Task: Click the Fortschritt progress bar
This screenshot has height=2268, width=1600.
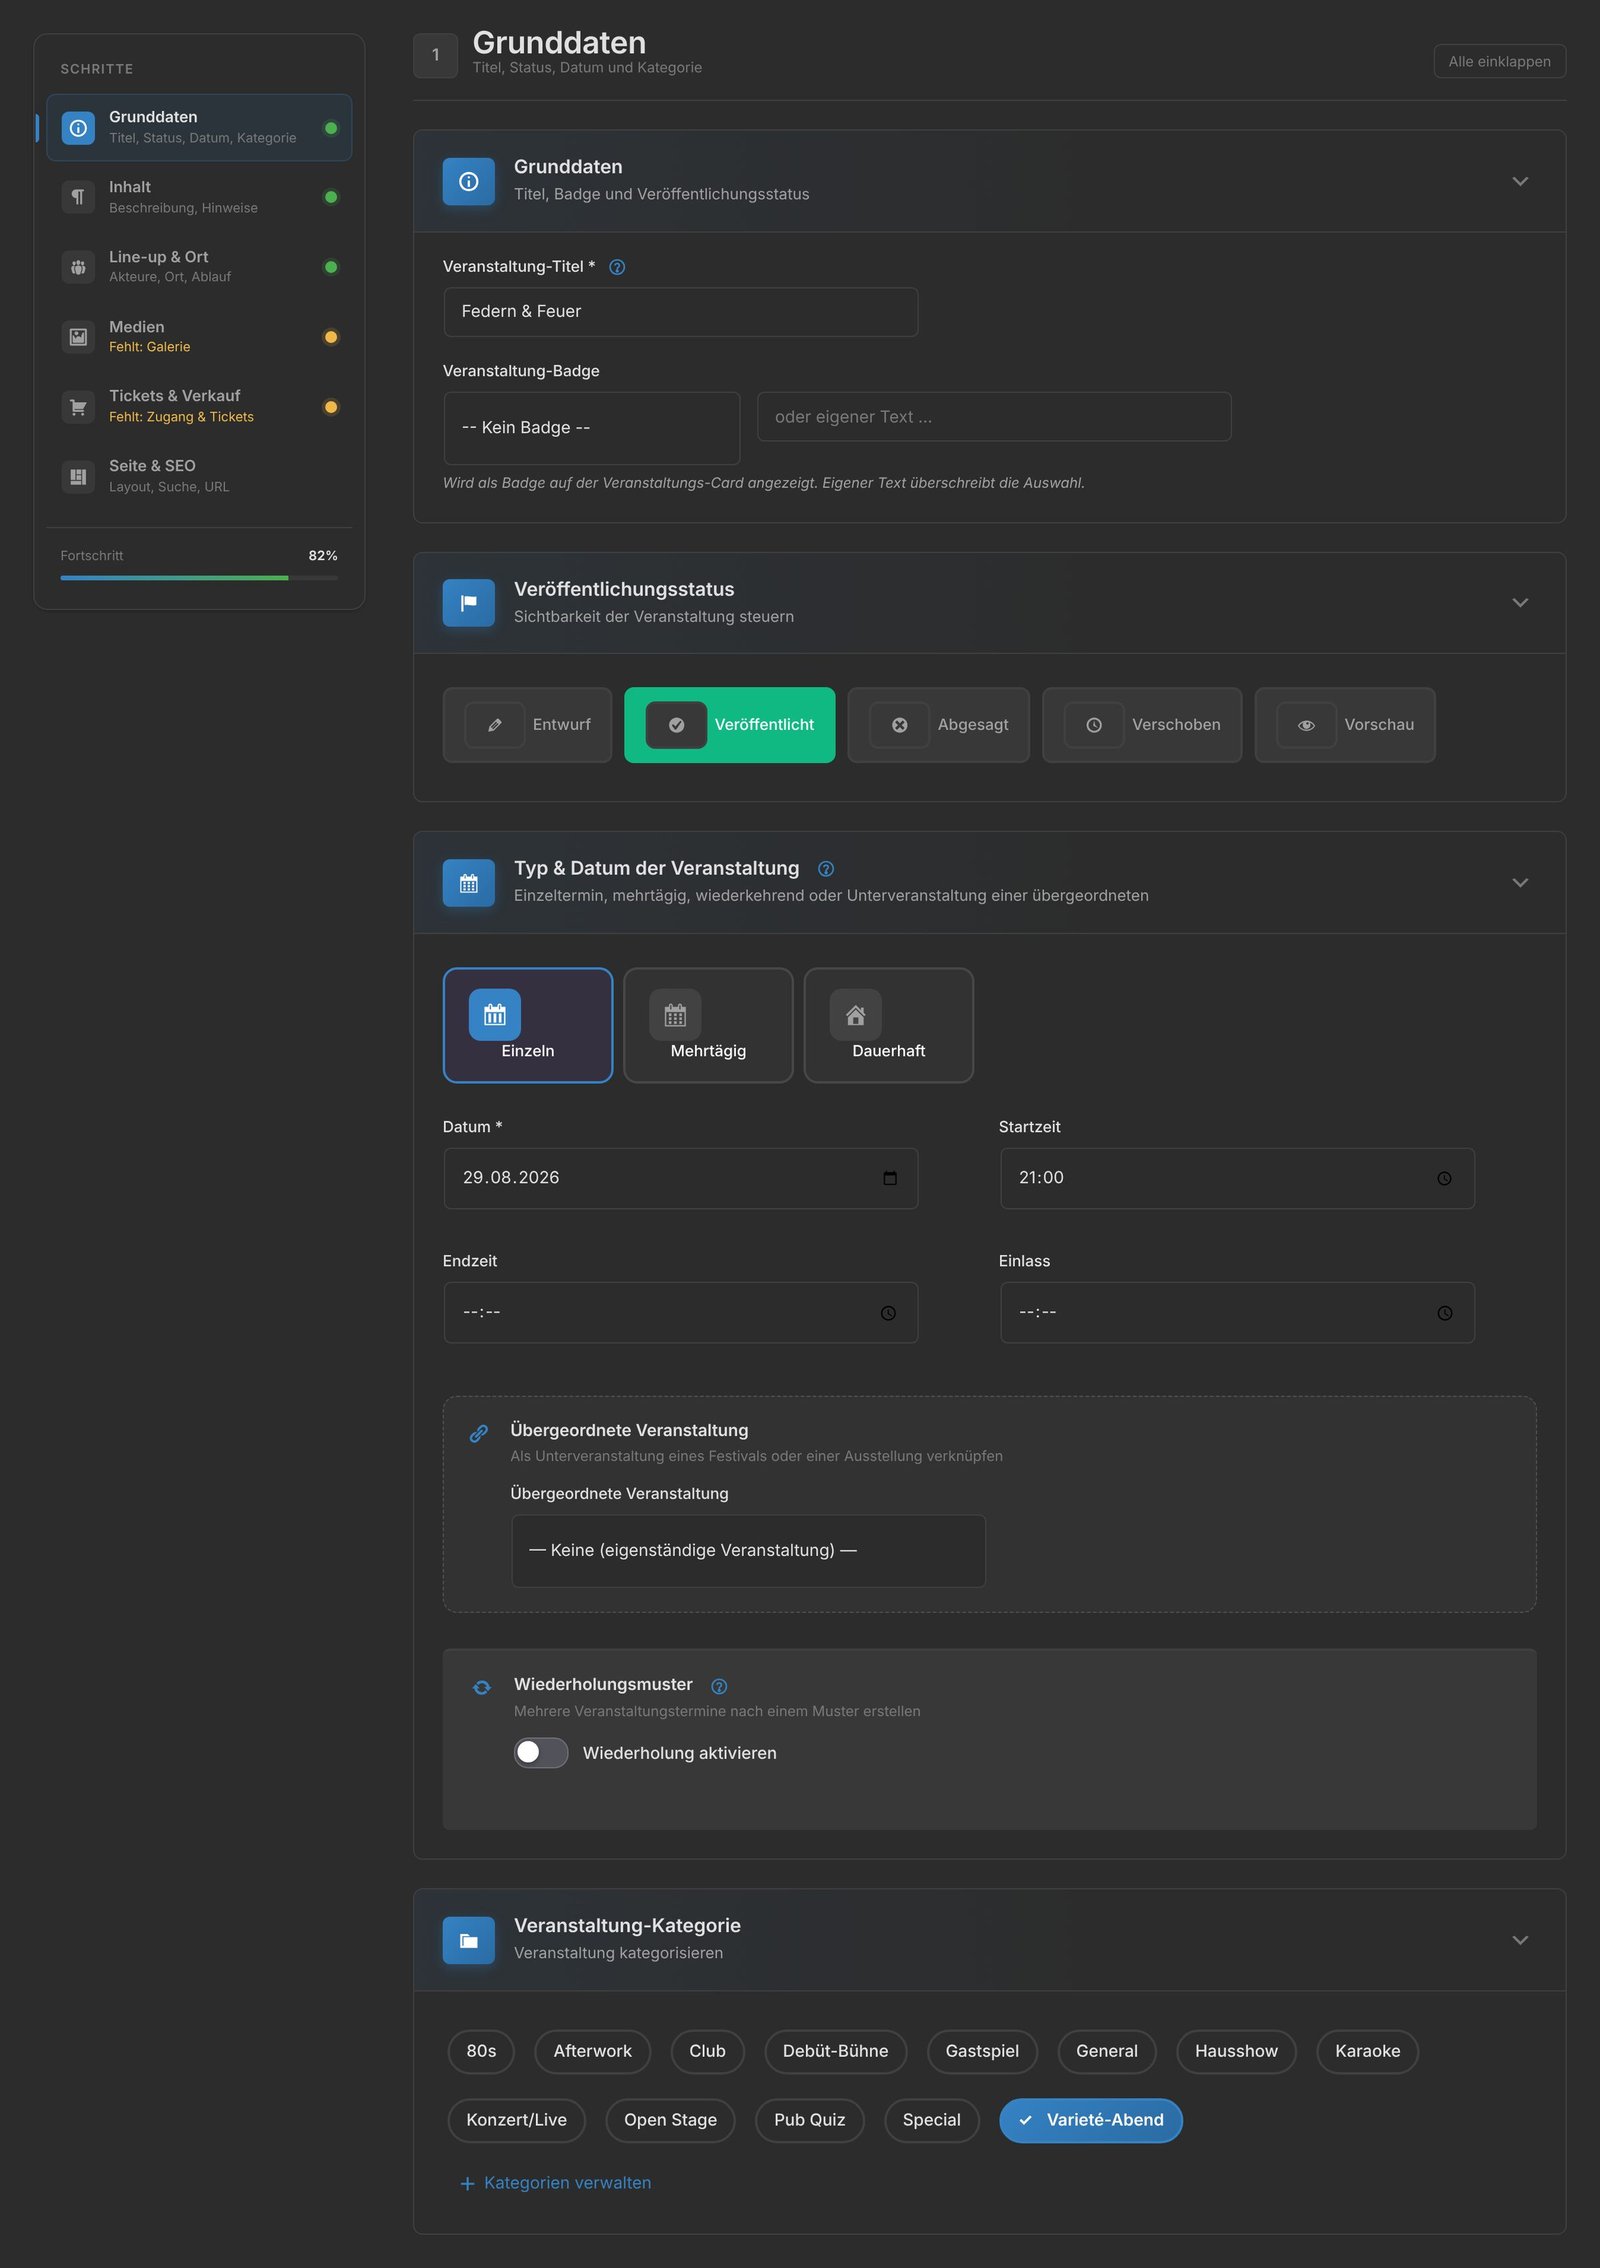Action: [x=199, y=578]
